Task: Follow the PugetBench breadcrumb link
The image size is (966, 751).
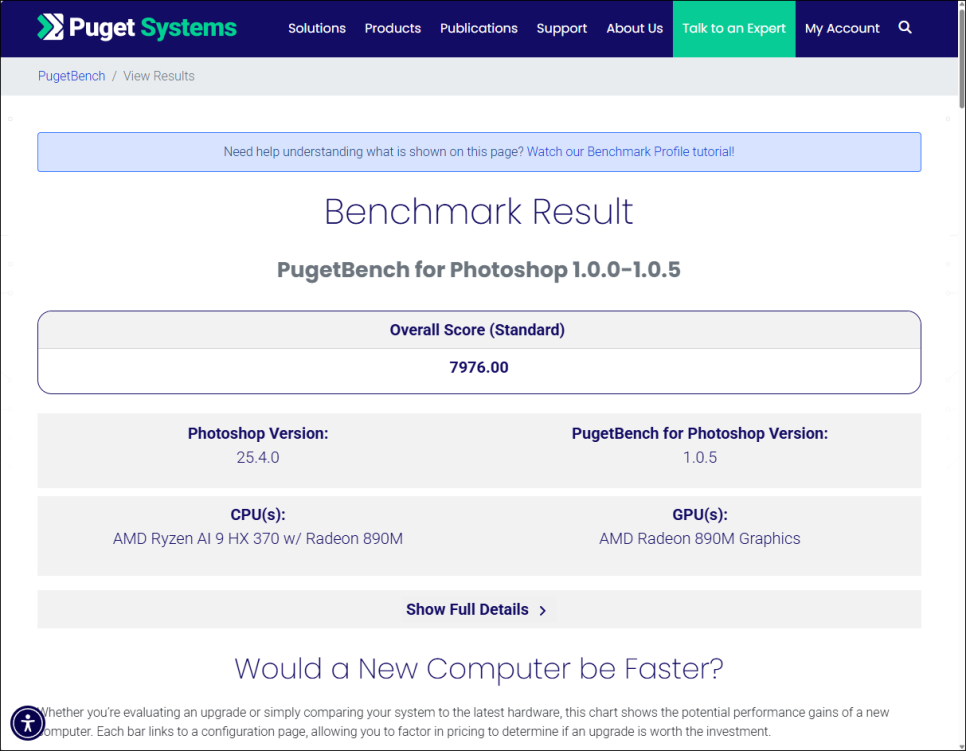Action: tap(71, 76)
